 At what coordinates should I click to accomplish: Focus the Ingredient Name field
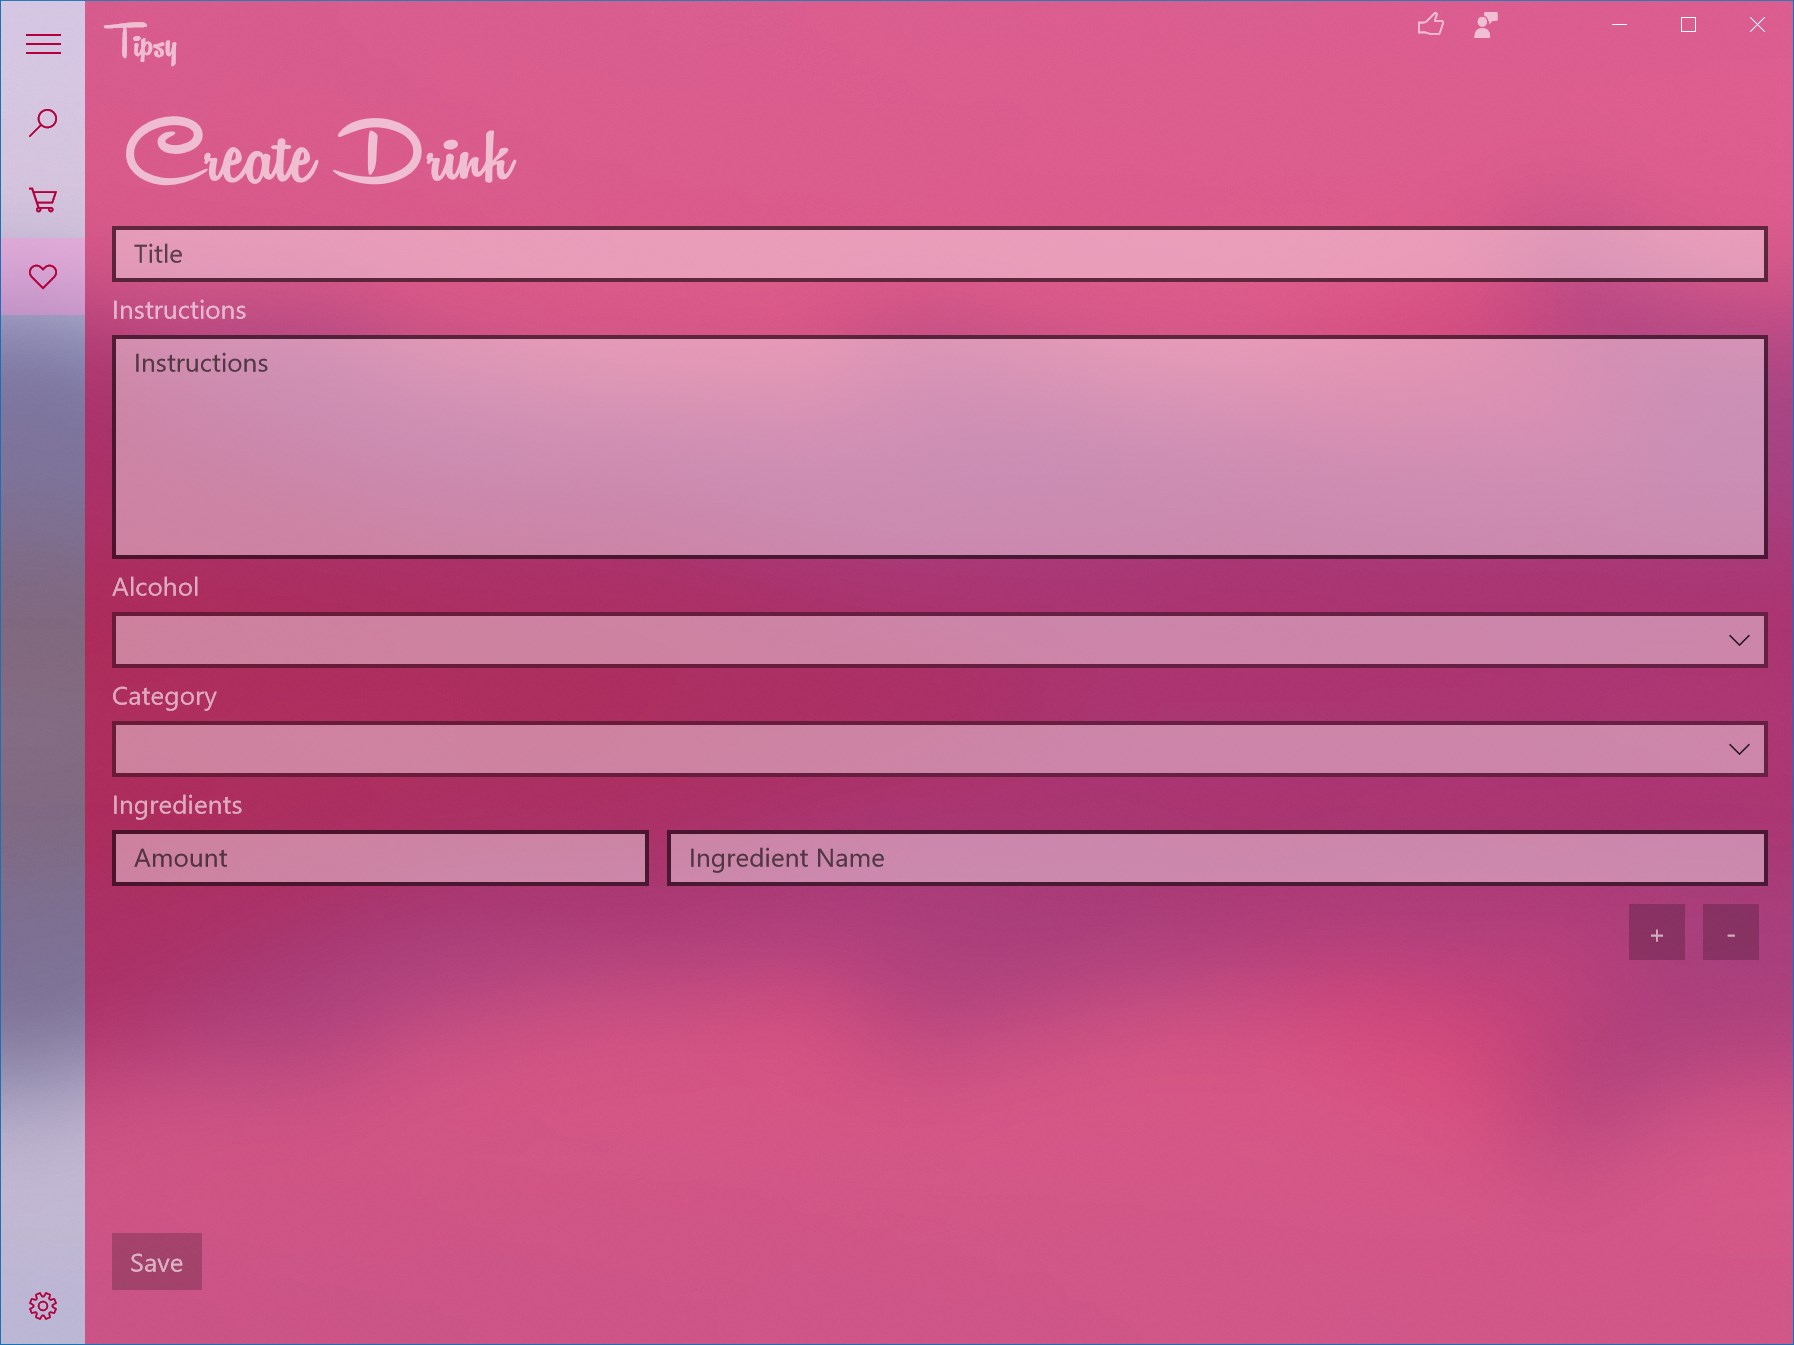(1217, 858)
